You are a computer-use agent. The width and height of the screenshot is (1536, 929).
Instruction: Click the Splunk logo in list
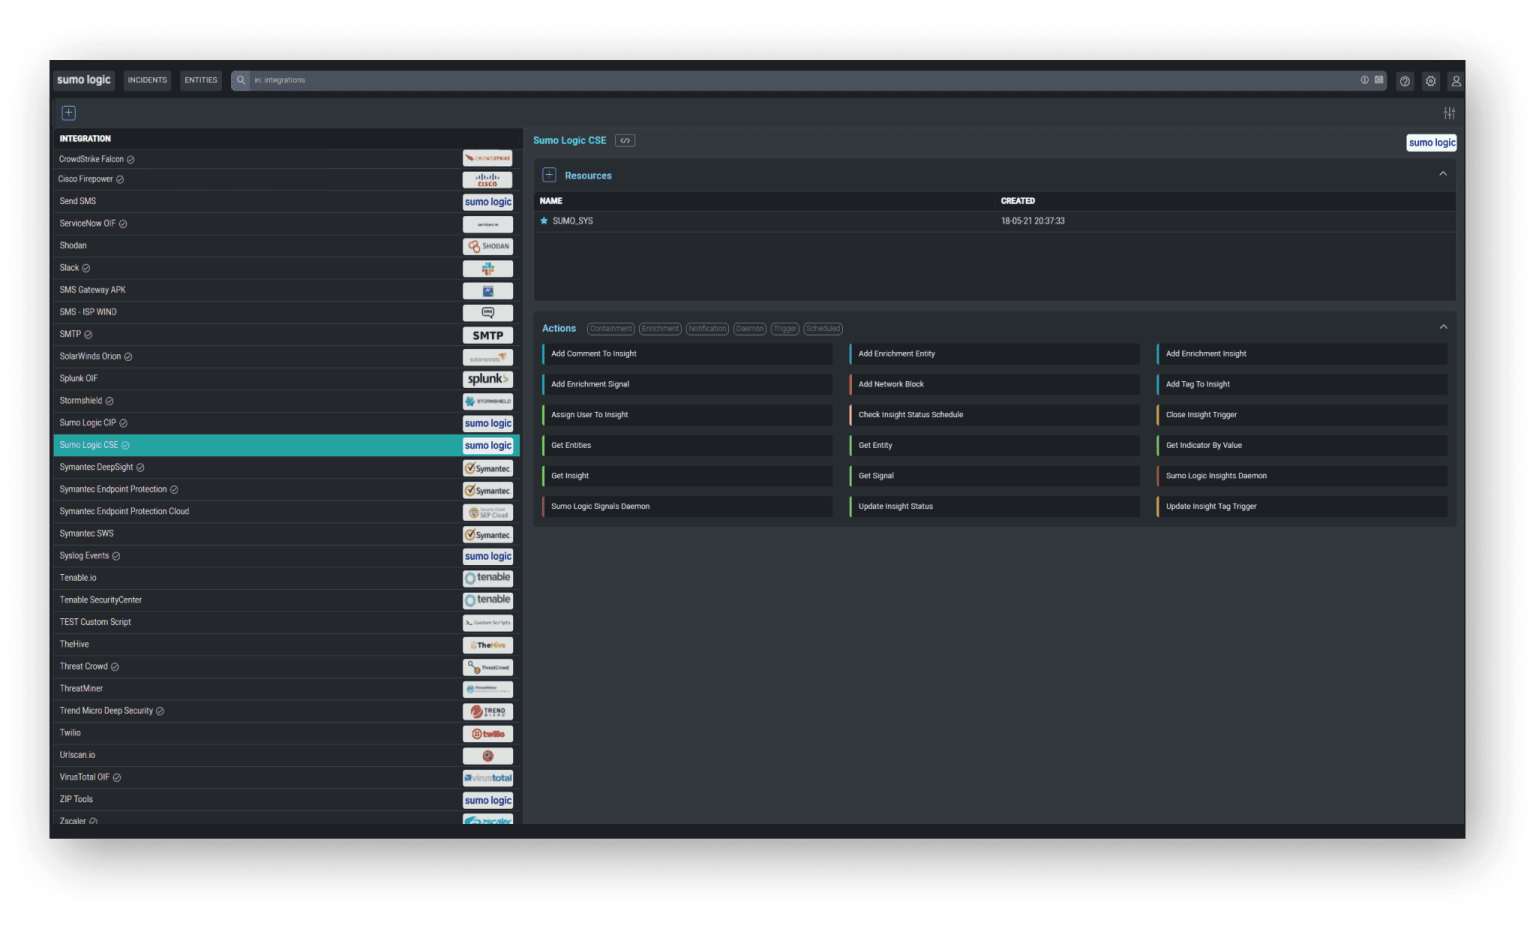(x=488, y=379)
